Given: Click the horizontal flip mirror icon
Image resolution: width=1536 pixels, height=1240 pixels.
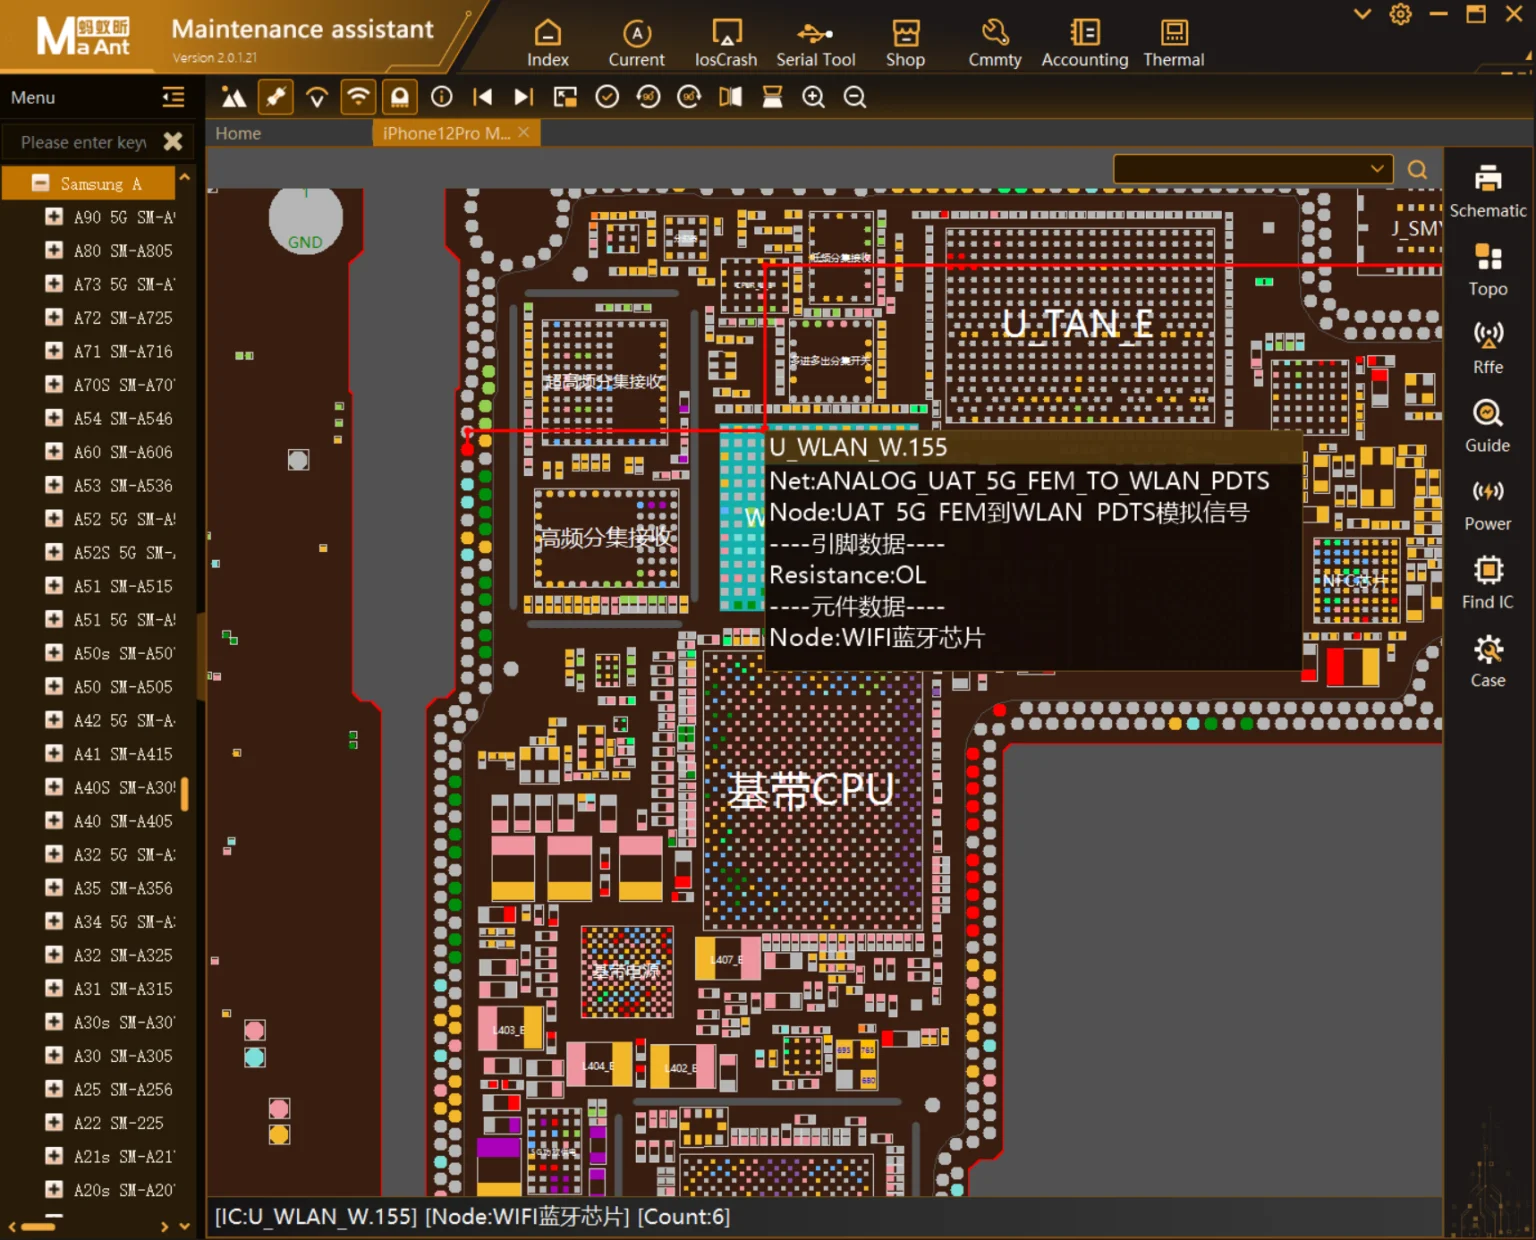Looking at the screenshot, I should click(730, 97).
